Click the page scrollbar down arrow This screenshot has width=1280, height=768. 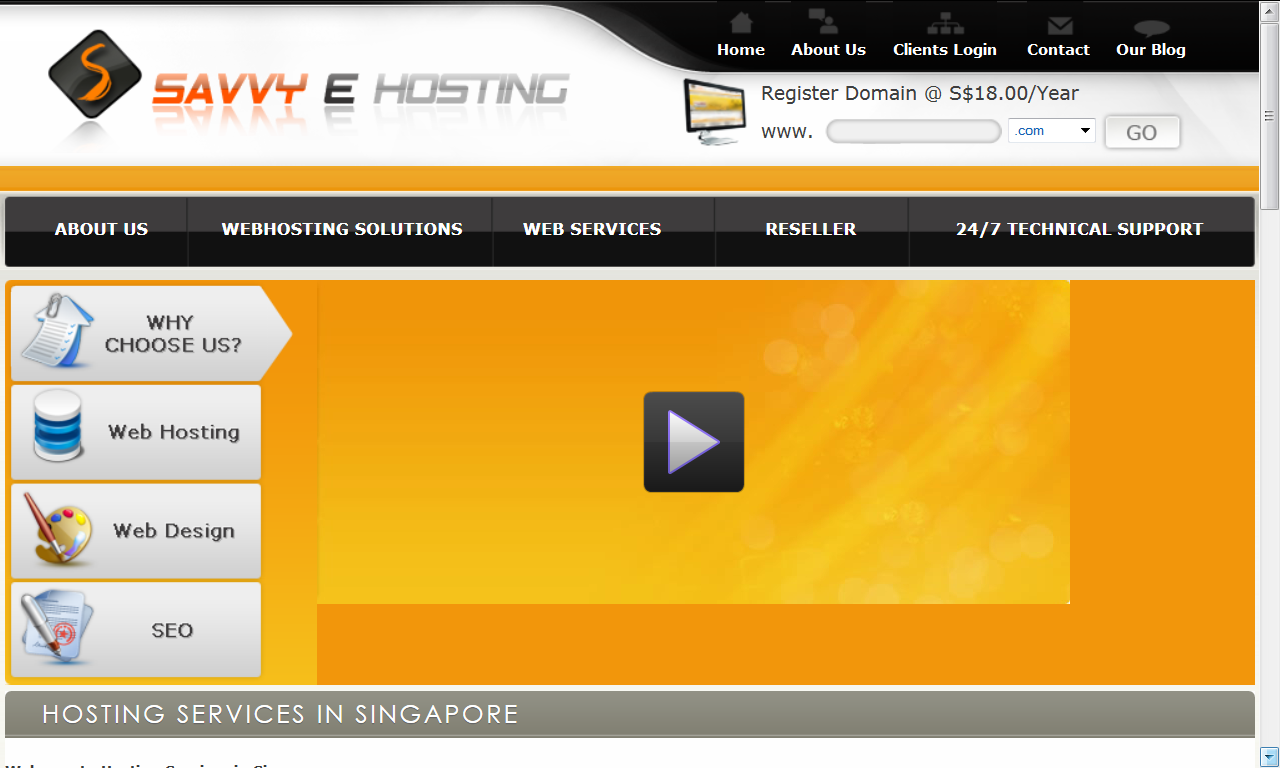click(x=1270, y=757)
